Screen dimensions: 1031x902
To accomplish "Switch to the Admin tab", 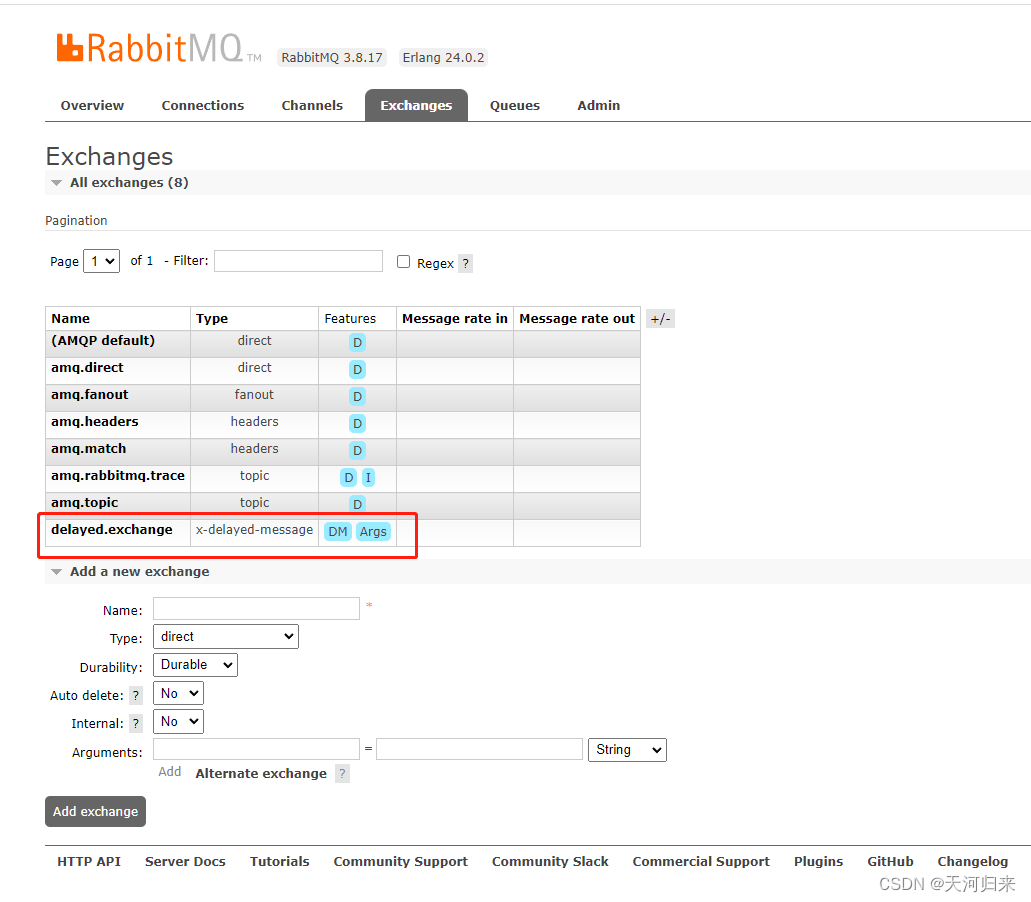I will coord(598,106).
